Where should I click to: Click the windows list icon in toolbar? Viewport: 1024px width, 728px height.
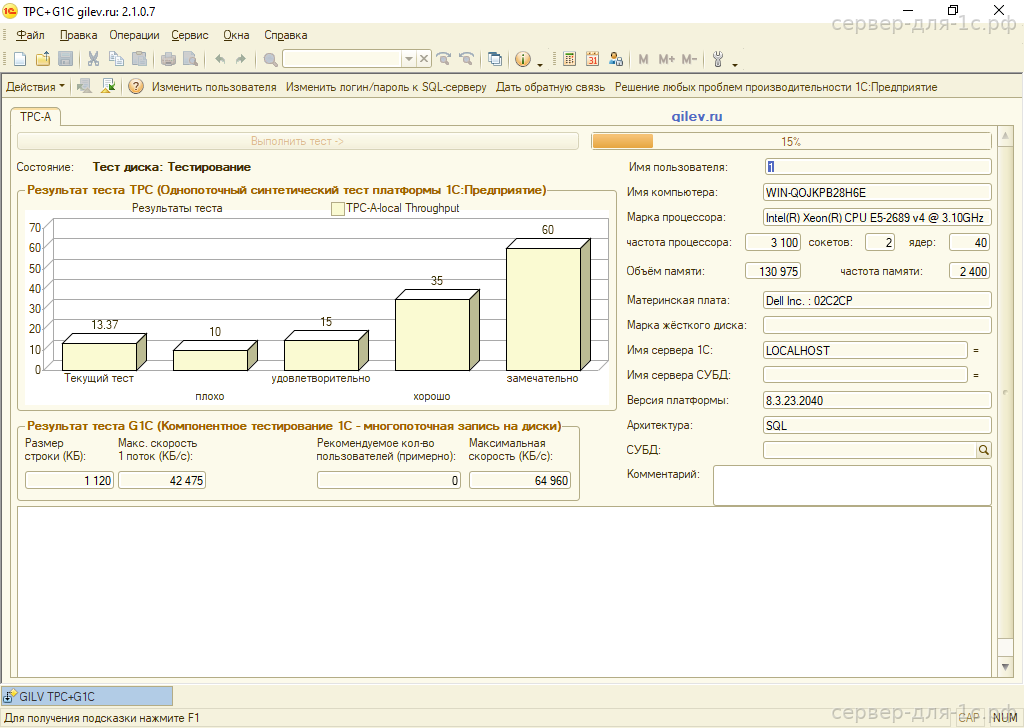495,59
